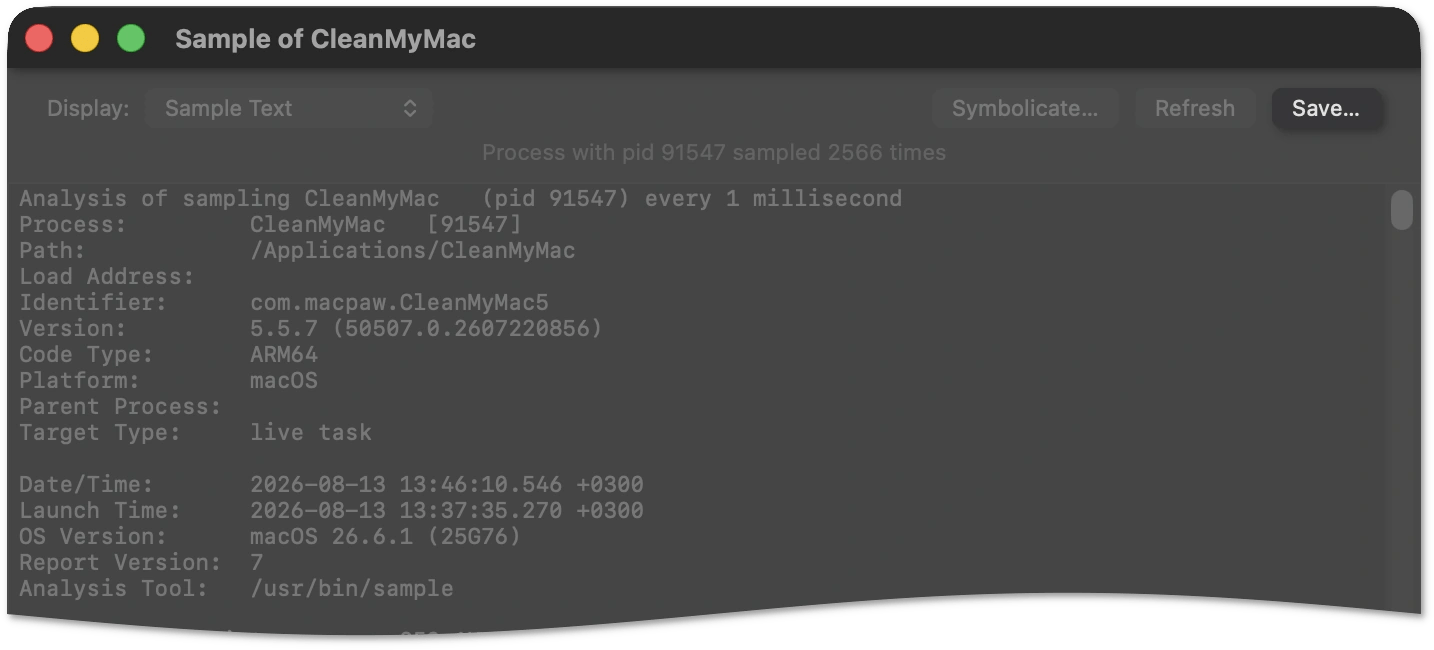Click the Symbolicate... button

click(1025, 108)
